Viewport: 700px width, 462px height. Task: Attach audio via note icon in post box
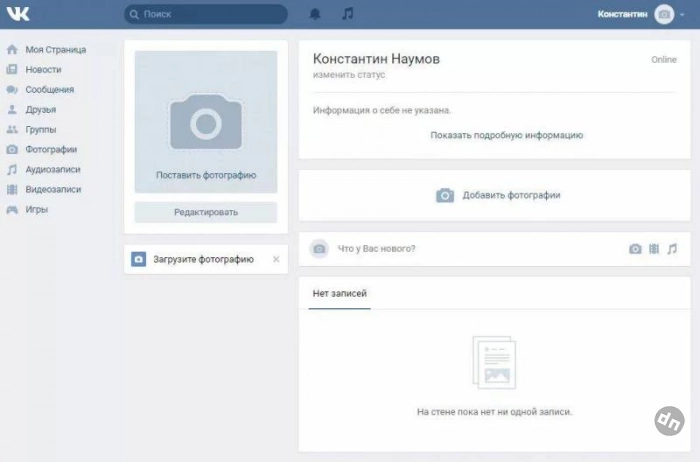(672, 249)
